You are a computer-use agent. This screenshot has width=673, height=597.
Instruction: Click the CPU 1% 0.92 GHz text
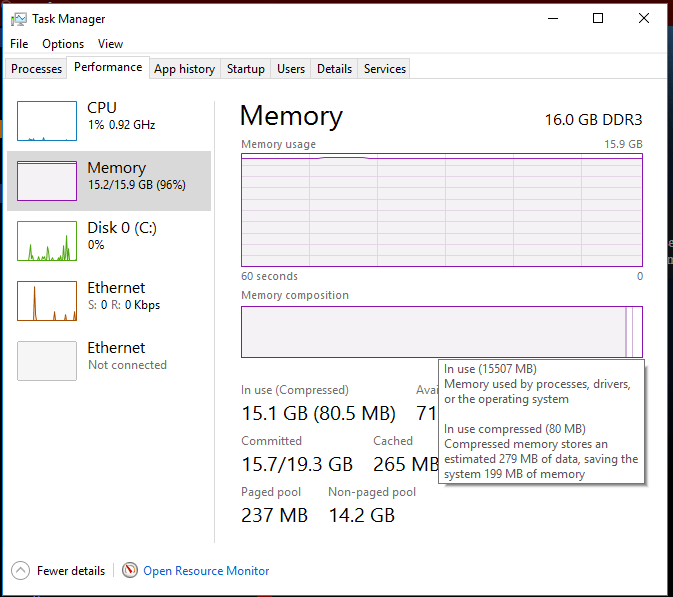[121, 125]
